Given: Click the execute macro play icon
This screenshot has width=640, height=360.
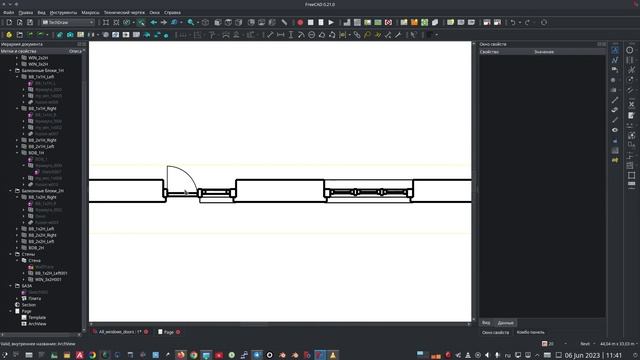Looking at the screenshot, I should point(331,22).
